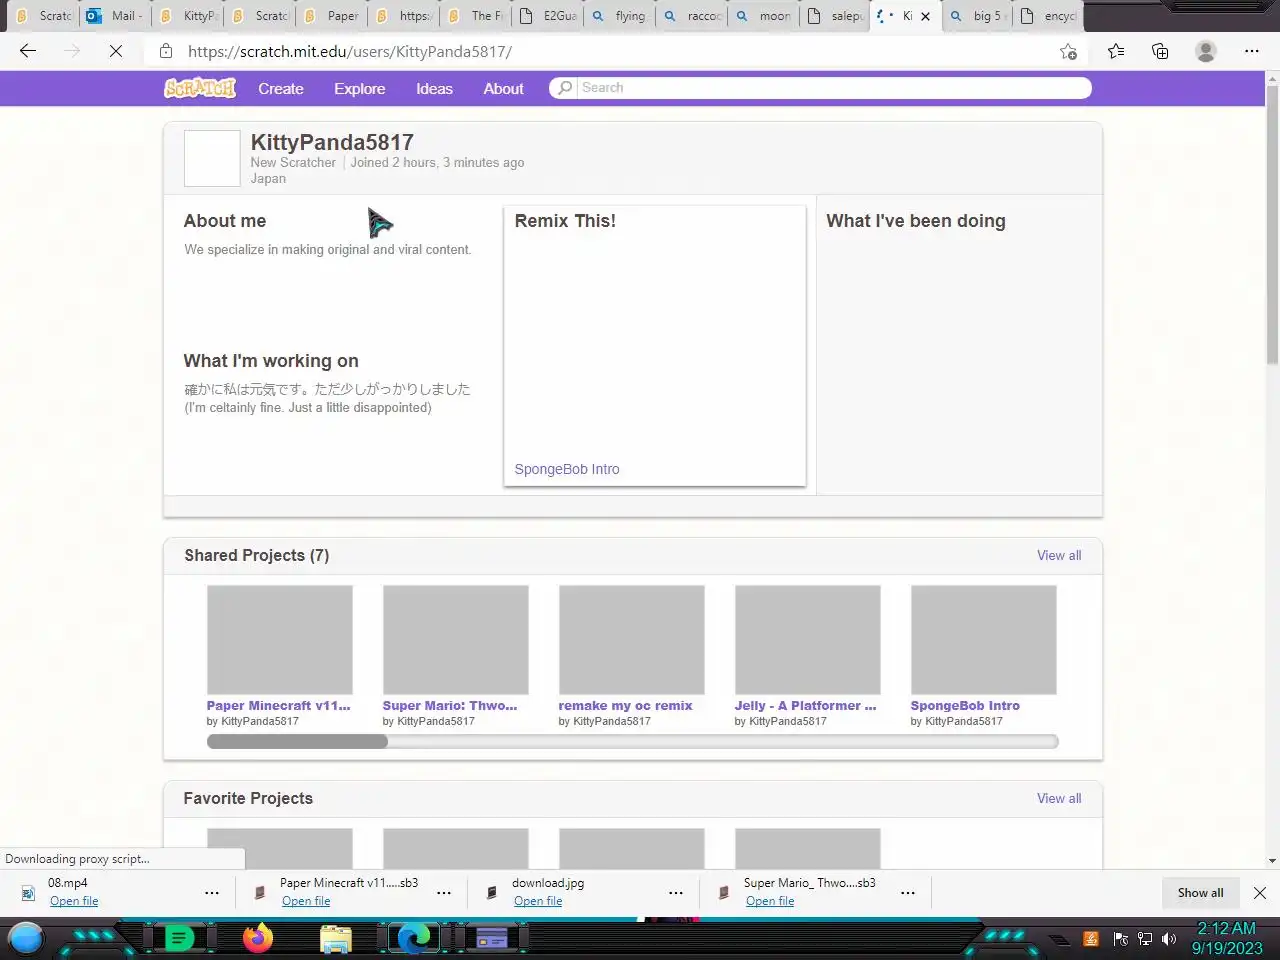Screen dimensions: 1280x960
Task: Close the downloads bar
Action: pyautogui.click(x=1260, y=893)
